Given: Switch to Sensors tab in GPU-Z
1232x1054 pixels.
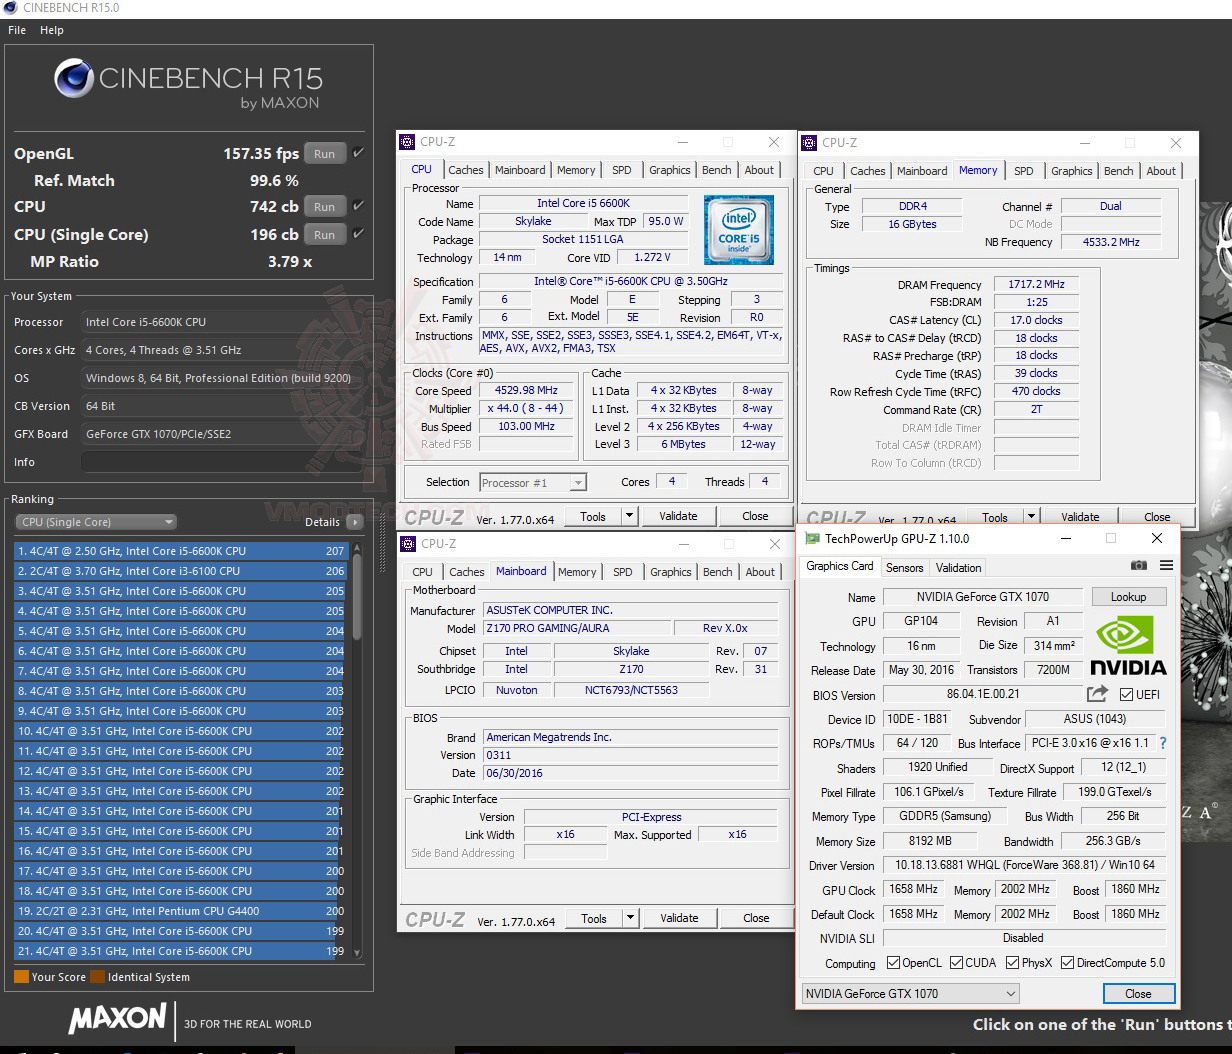Looking at the screenshot, I should point(905,567).
